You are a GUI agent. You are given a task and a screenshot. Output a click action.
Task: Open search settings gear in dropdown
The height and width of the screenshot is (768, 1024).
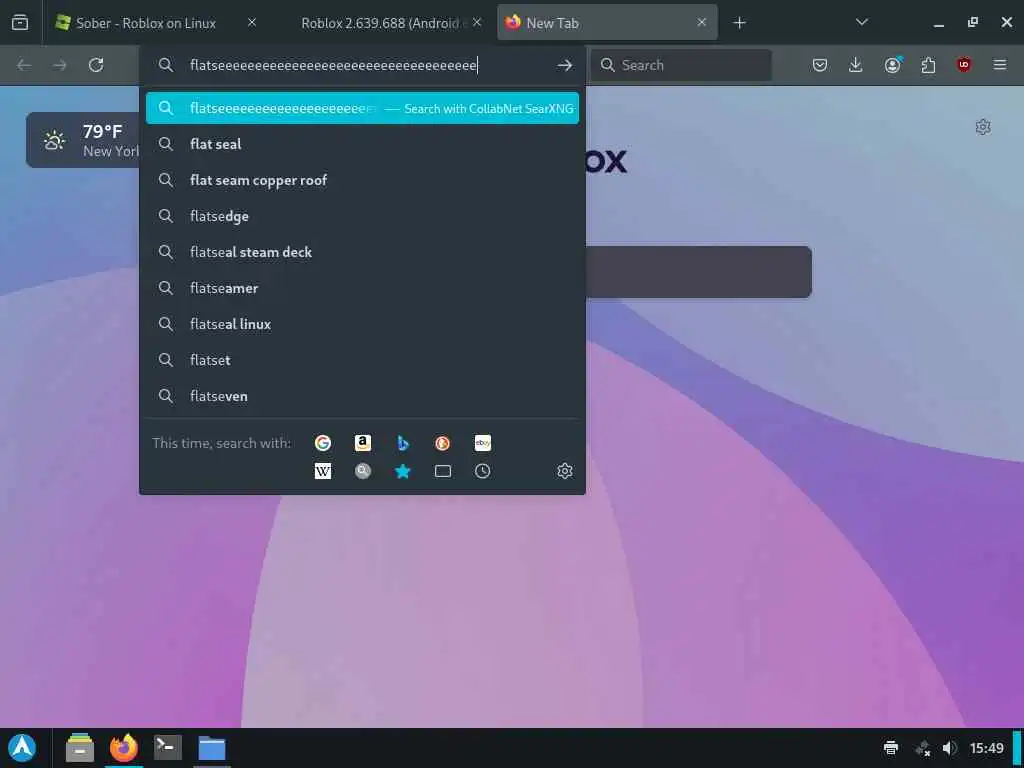point(565,471)
